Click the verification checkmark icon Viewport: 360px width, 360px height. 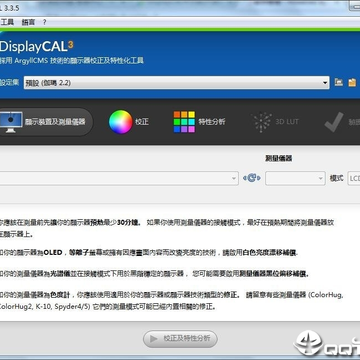[334, 122]
